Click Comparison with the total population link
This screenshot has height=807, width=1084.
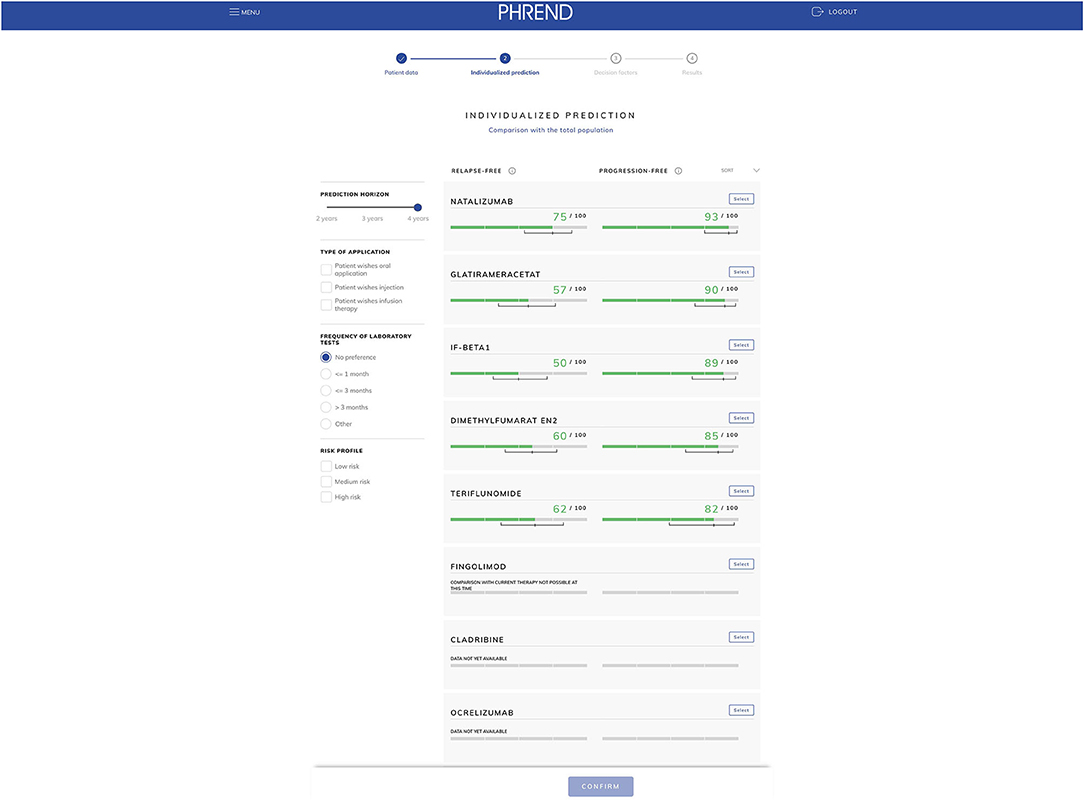tap(551, 130)
